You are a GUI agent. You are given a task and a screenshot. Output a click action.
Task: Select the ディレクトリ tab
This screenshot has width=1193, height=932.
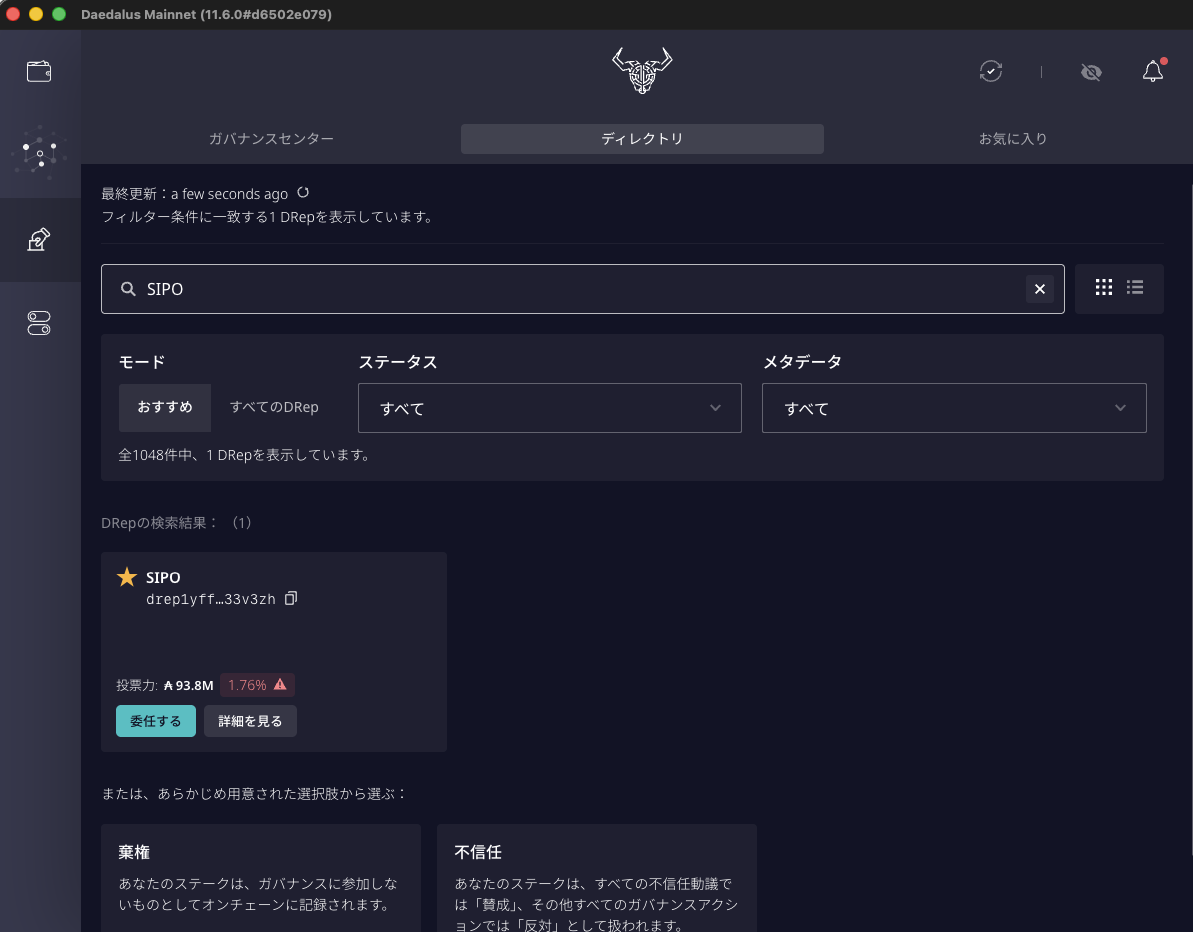[642, 138]
